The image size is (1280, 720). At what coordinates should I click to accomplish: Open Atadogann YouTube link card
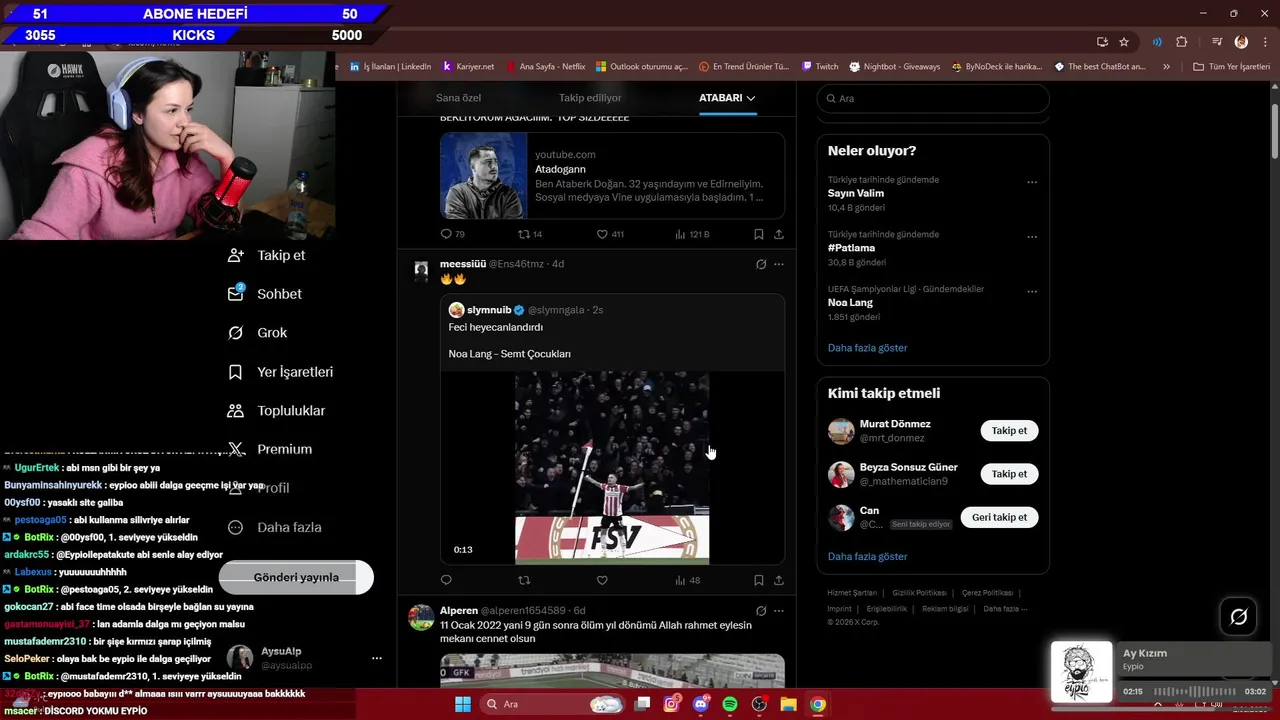coord(612,175)
